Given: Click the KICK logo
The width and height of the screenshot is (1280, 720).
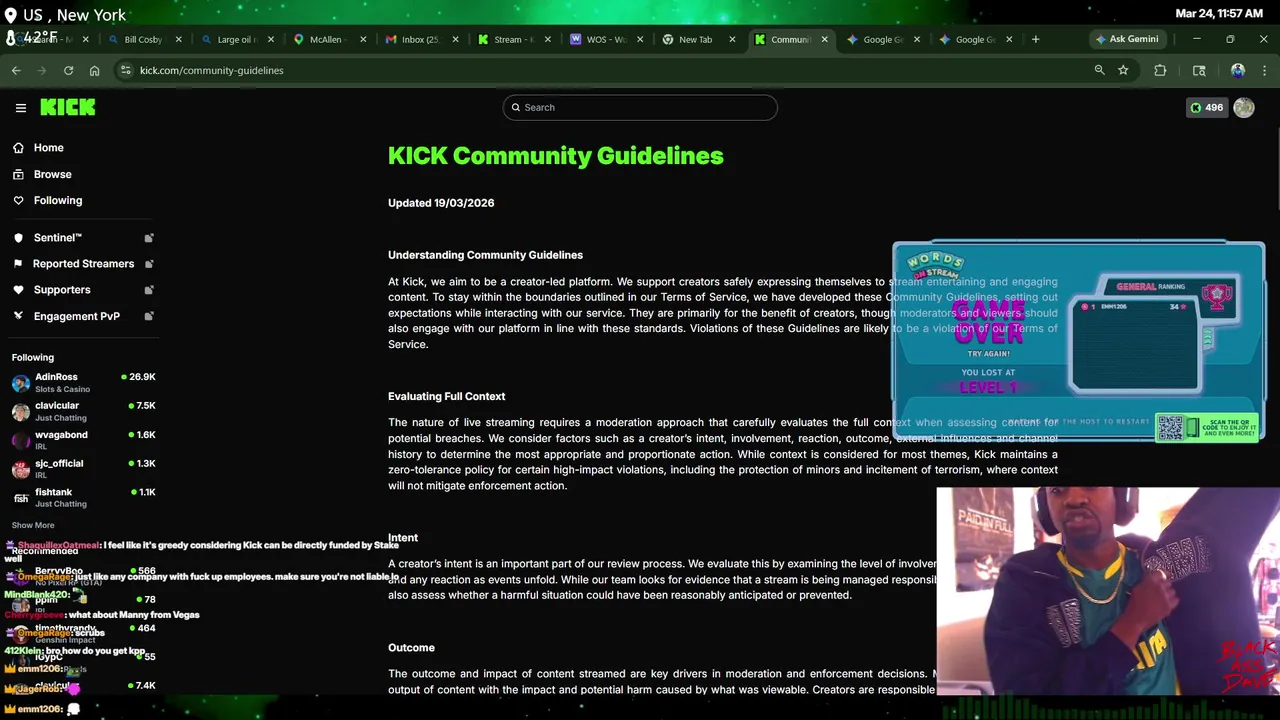Looking at the screenshot, I should [68, 107].
